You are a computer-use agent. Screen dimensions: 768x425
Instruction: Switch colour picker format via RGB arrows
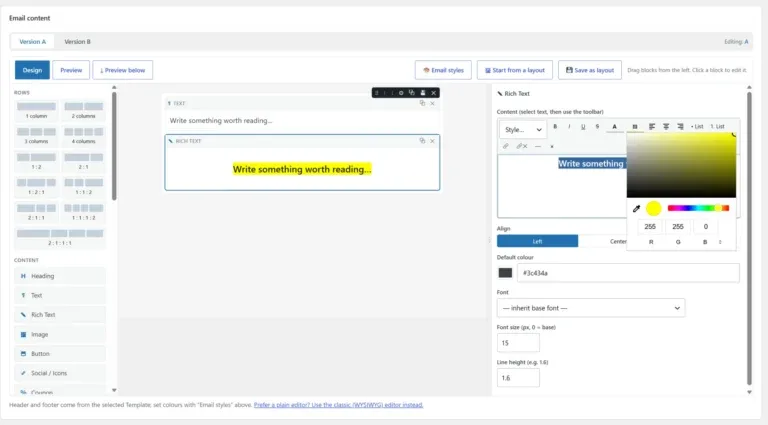pos(720,242)
